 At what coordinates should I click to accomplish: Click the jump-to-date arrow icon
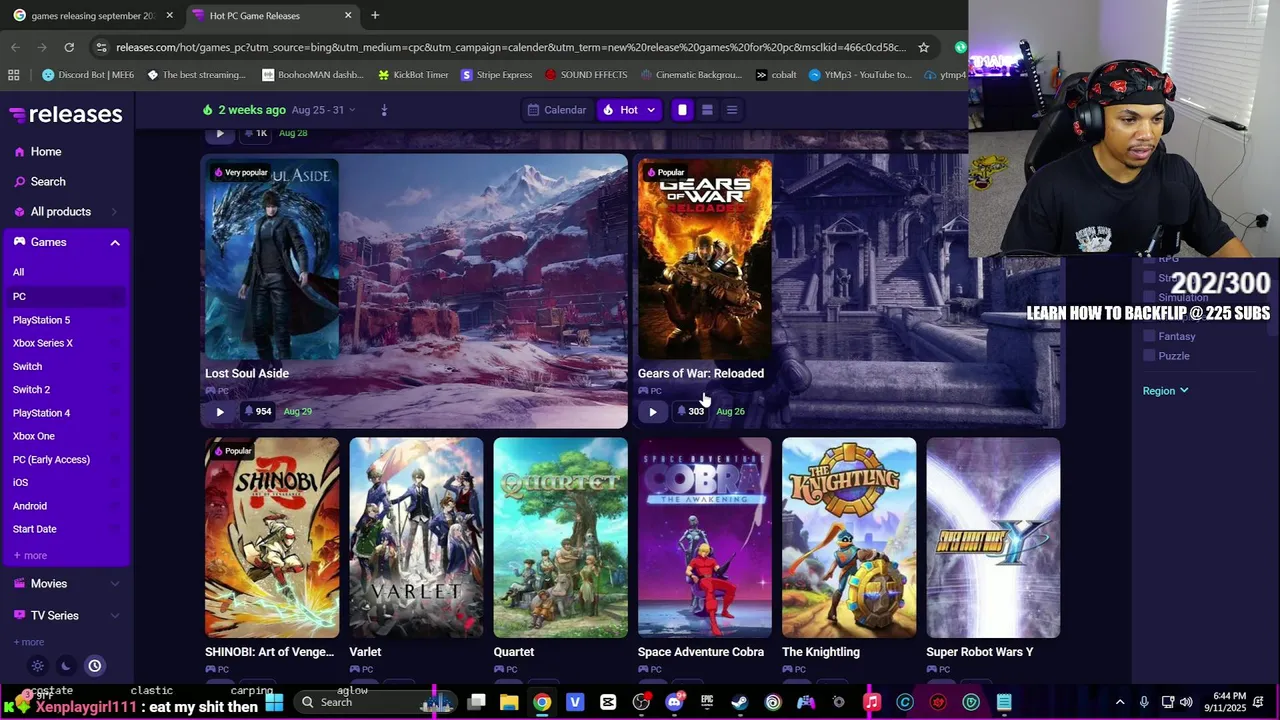click(x=384, y=110)
